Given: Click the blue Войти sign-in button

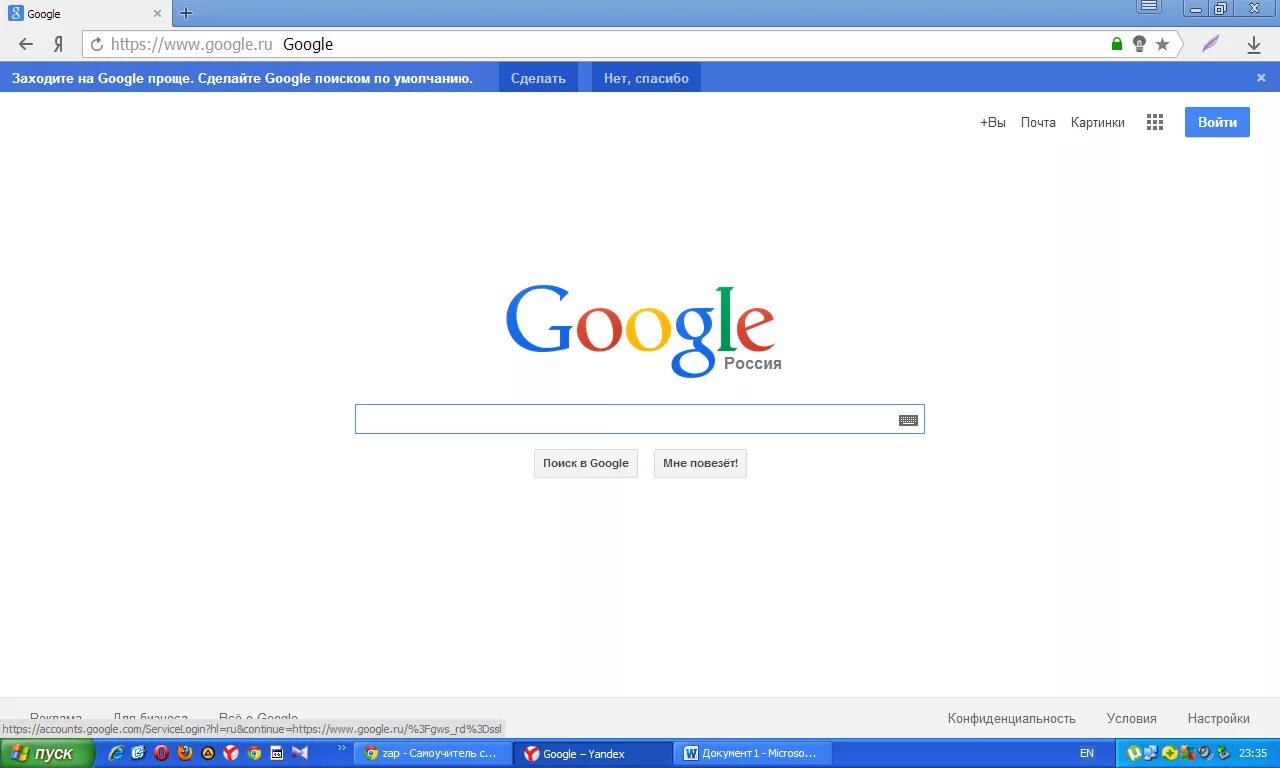Looking at the screenshot, I should pyautogui.click(x=1217, y=122).
